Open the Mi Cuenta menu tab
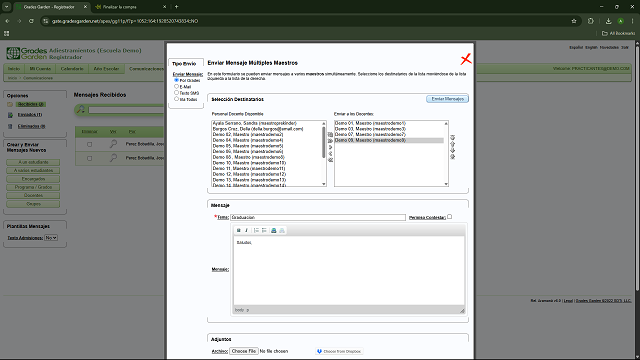Screen dimensions: 640x360 point(40,69)
